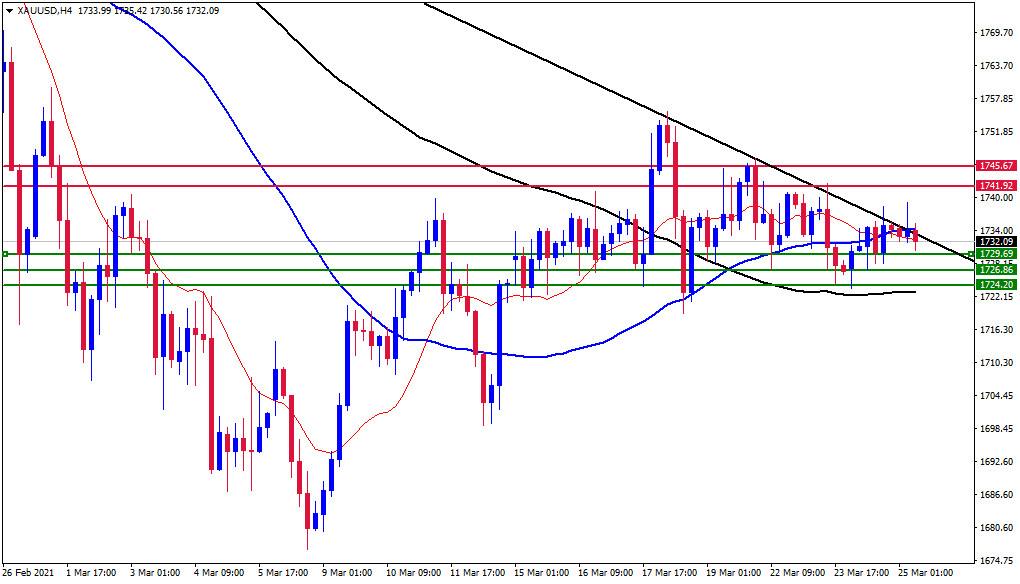Click the 1674.75 price axis value
This screenshot has height=584, width=1020.
(997, 561)
